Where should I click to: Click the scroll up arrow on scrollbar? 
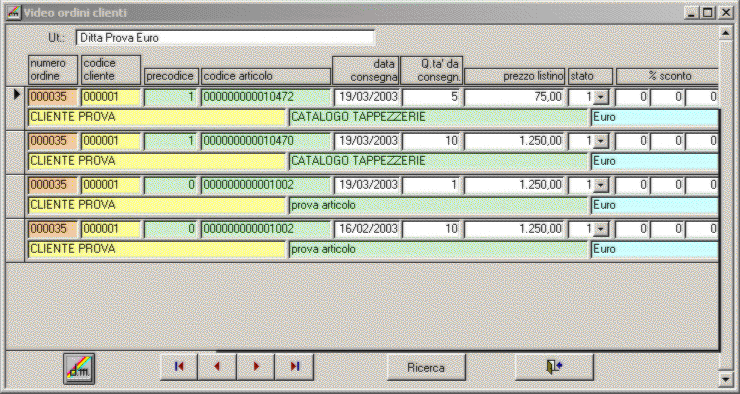pos(725,33)
